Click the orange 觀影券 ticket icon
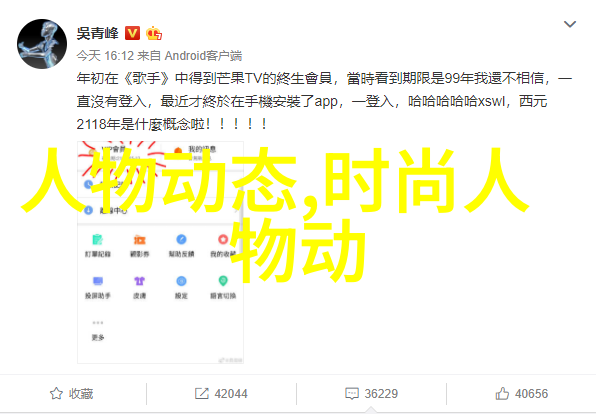Image resolution: width=596 pixels, height=414 pixels. [139, 240]
